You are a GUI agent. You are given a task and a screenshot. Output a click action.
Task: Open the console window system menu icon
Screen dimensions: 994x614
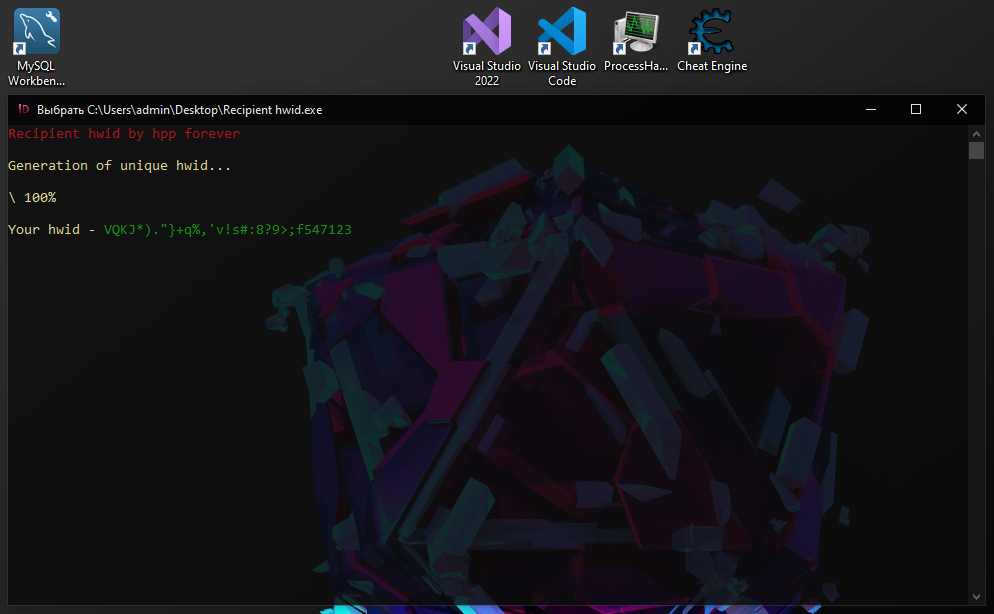pos(23,110)
